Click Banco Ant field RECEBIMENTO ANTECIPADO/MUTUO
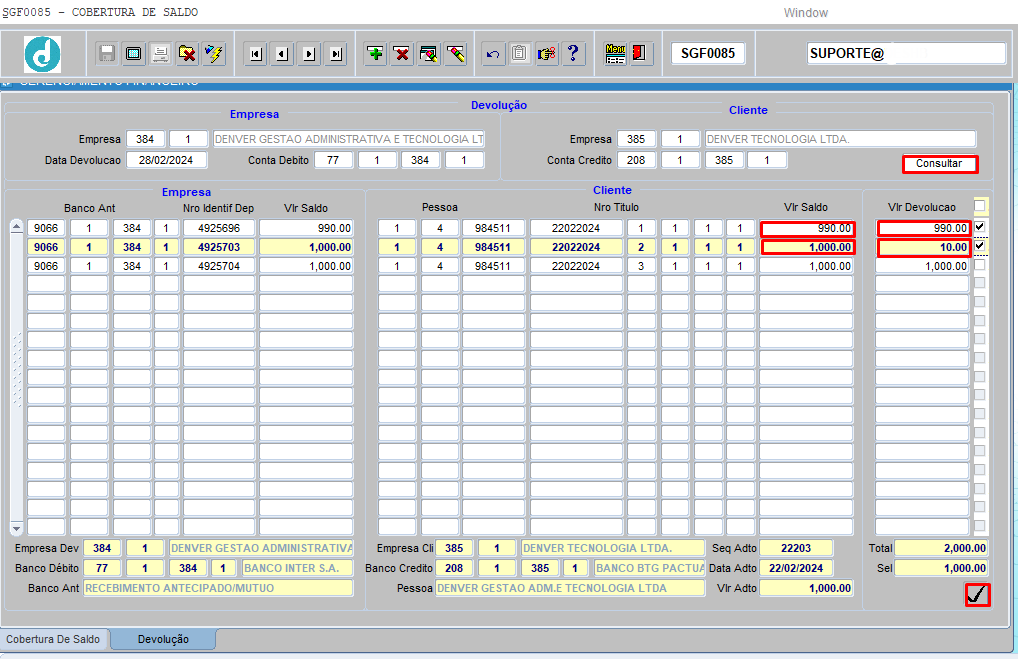 coord(218,588)
